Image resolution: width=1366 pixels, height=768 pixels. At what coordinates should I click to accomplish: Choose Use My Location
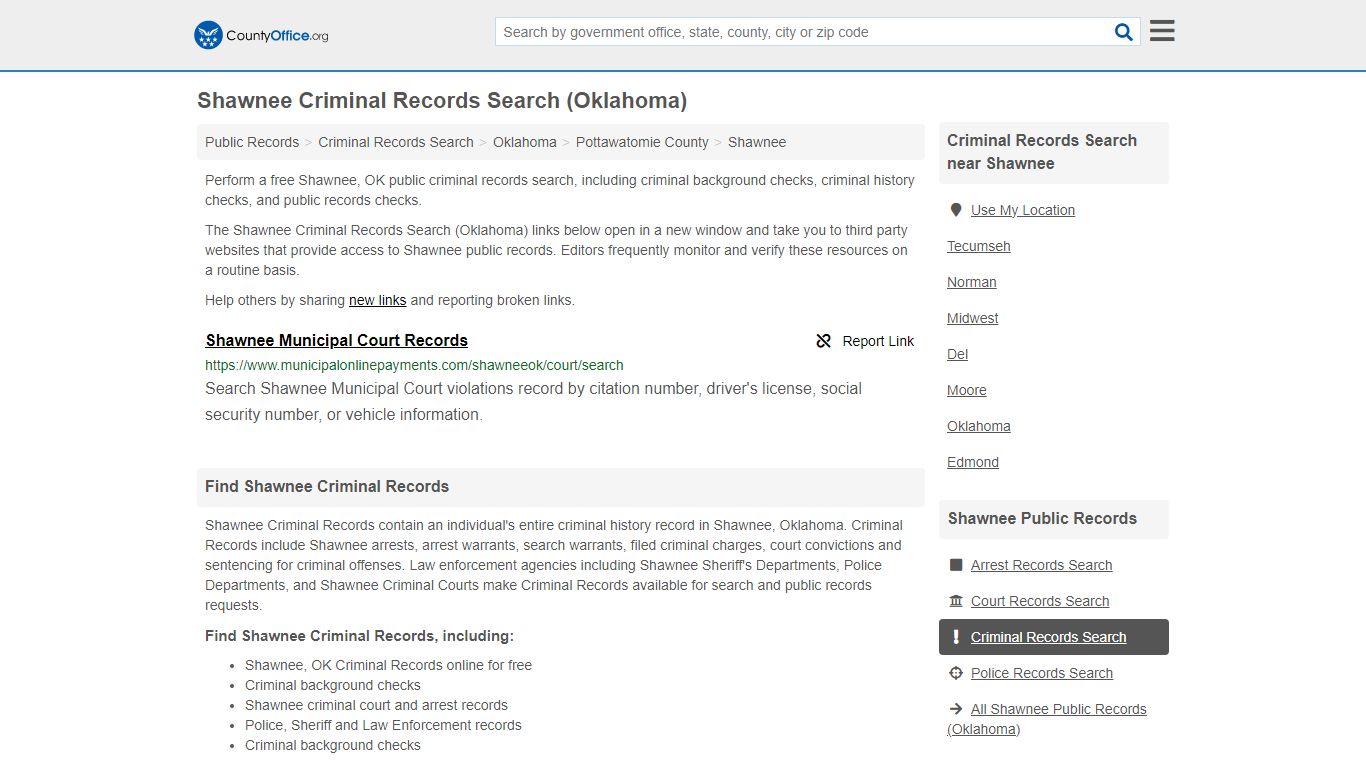1023,210
